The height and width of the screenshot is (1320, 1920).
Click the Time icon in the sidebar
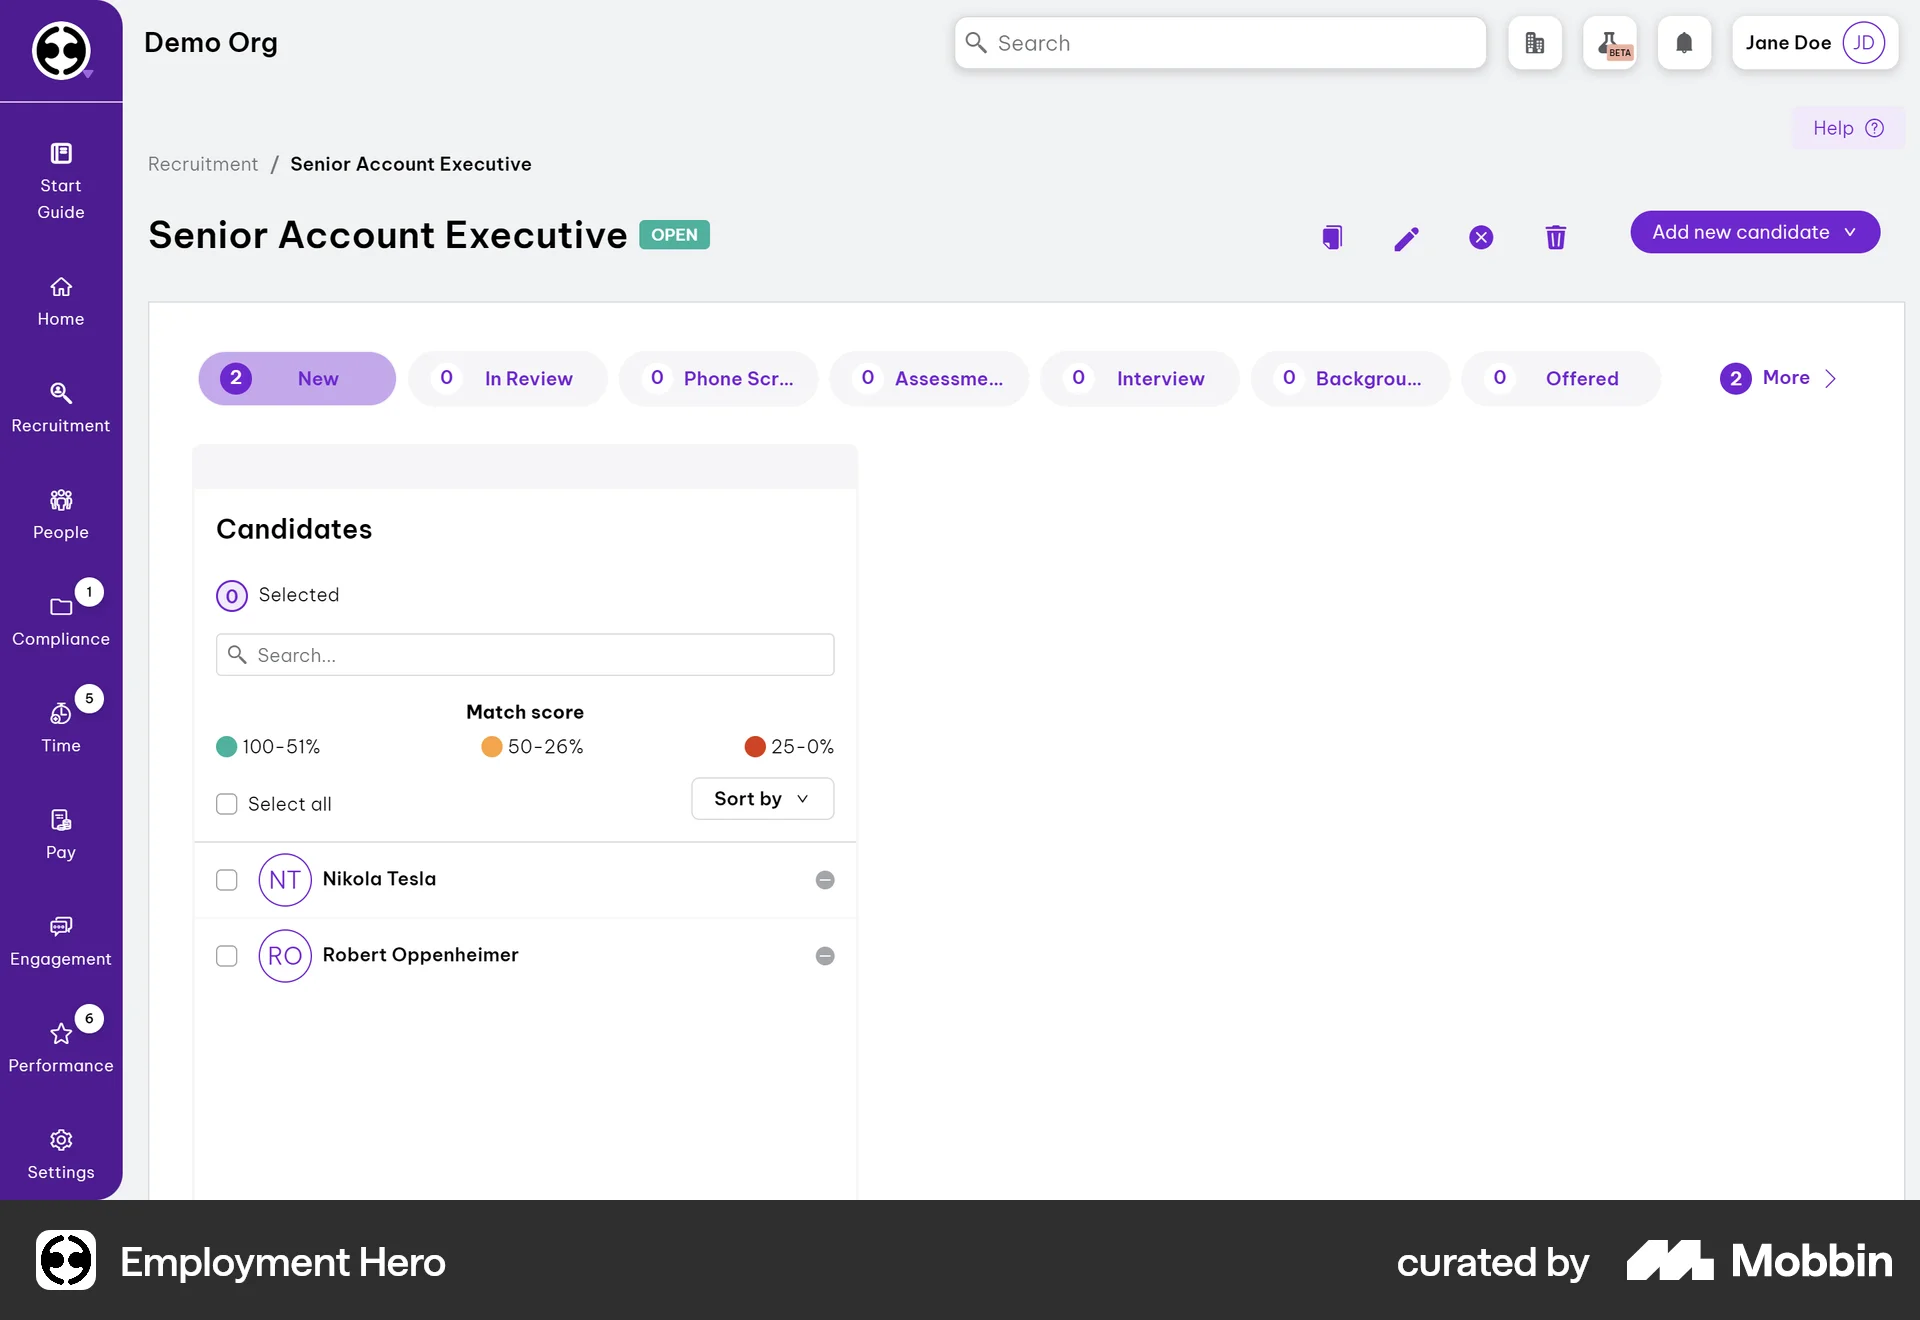[60, 725]
